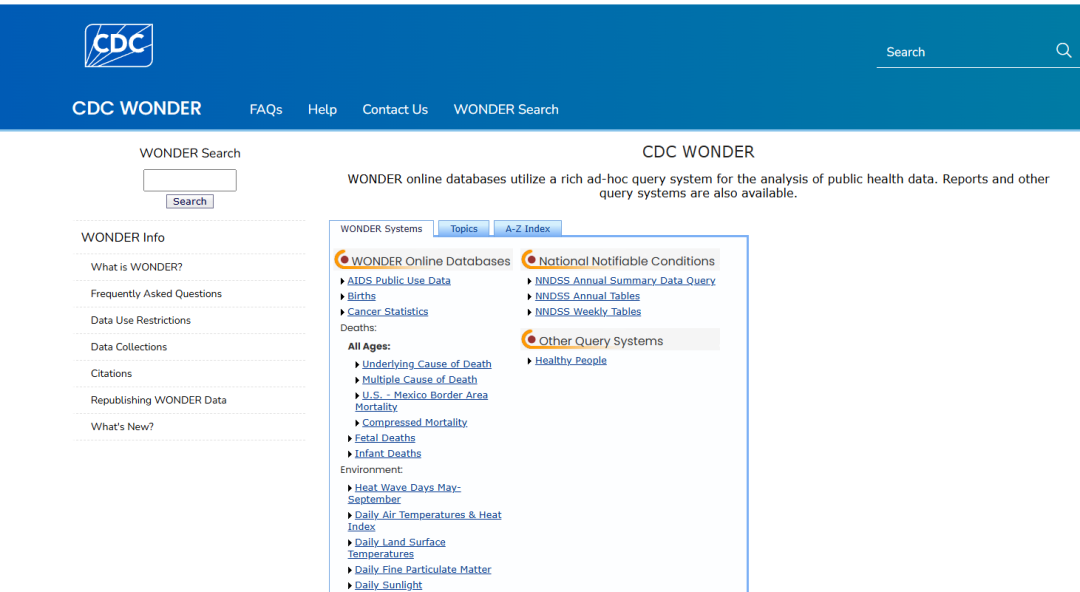The height and width of the screenshot is (592, 1080).
Task: Open Fetal Deaths link
Action: (x=385, y=438)
